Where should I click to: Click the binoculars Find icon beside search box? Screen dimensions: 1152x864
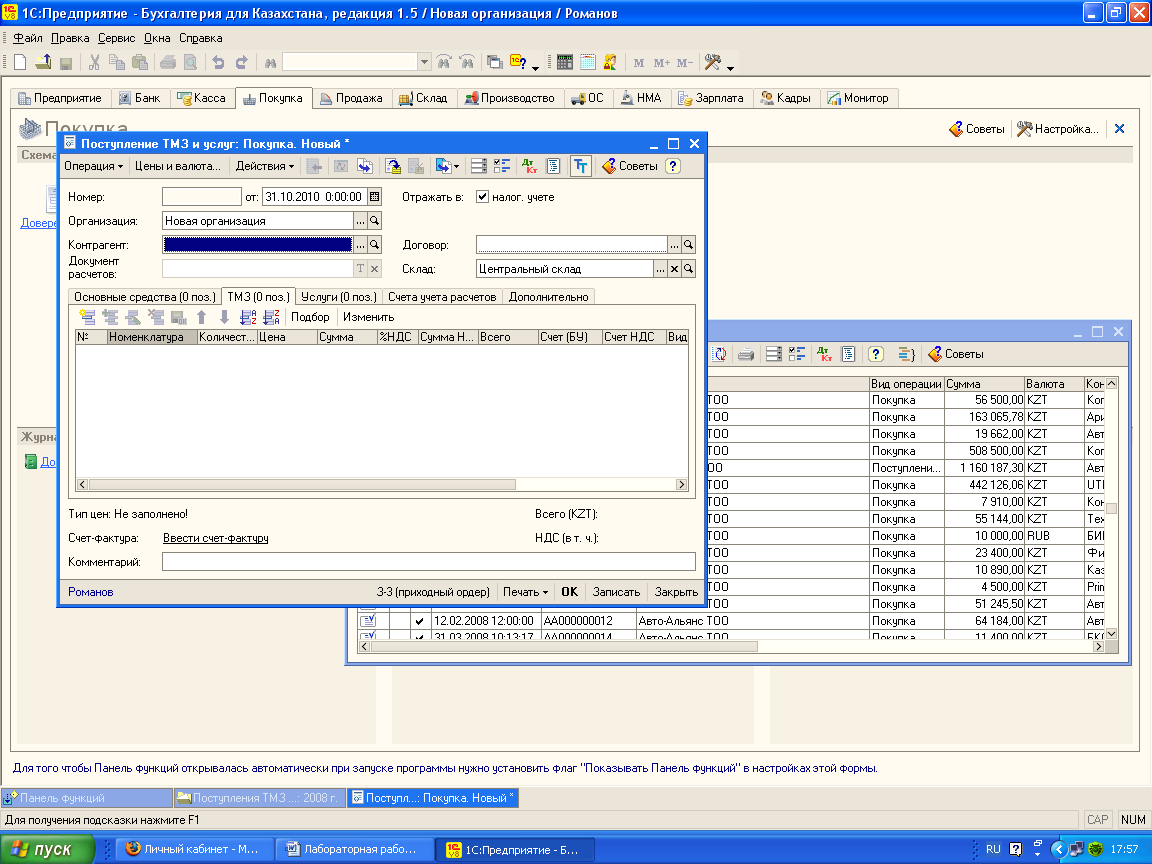click(x=270, y=63)
